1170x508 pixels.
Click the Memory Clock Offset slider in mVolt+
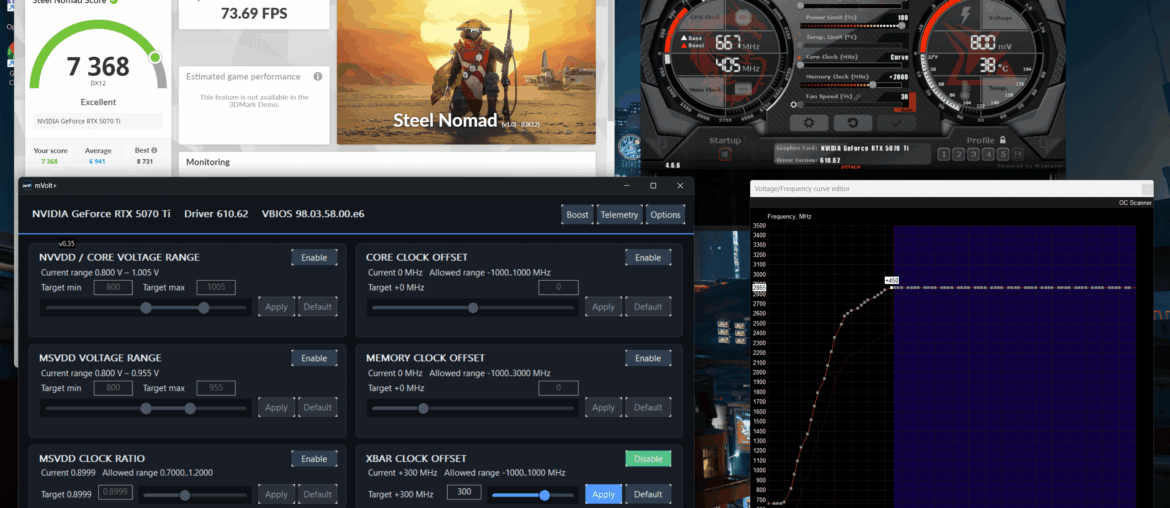tap(473, 408)
